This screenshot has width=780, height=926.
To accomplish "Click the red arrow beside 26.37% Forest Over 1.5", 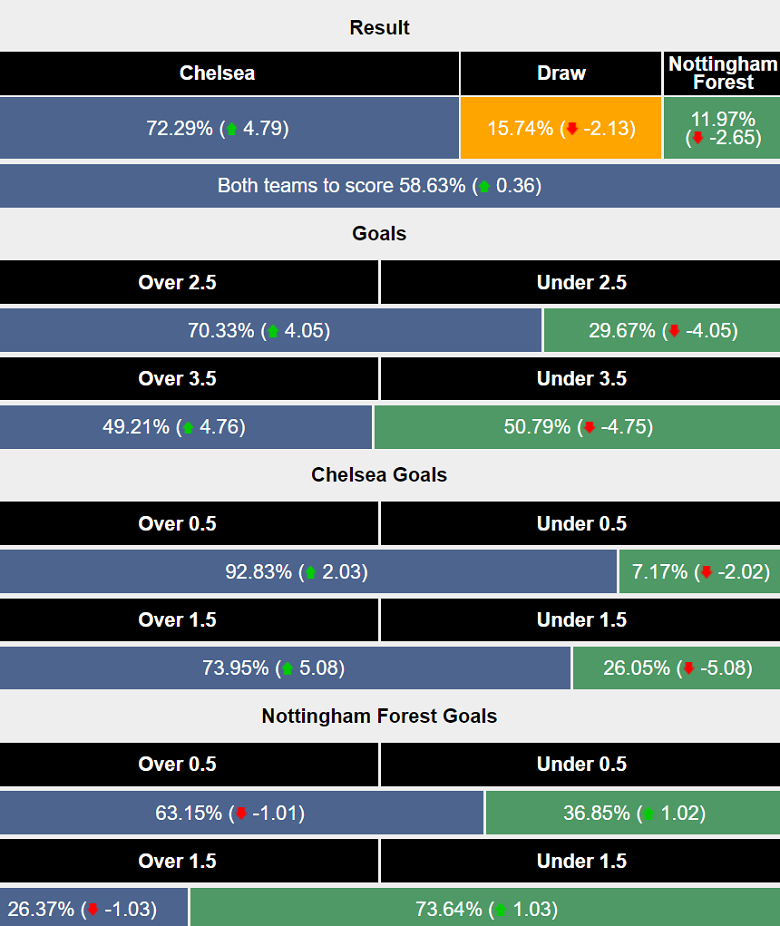I will [93, 910].
